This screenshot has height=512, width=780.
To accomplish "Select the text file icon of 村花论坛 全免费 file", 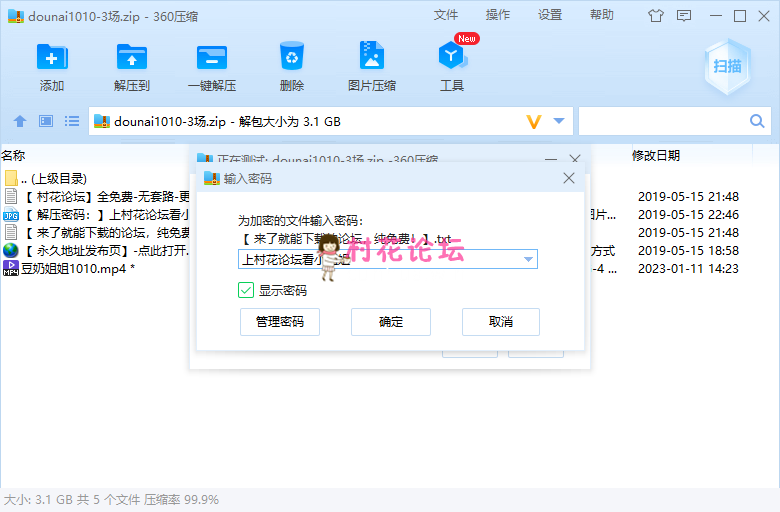I will point(11,196).
